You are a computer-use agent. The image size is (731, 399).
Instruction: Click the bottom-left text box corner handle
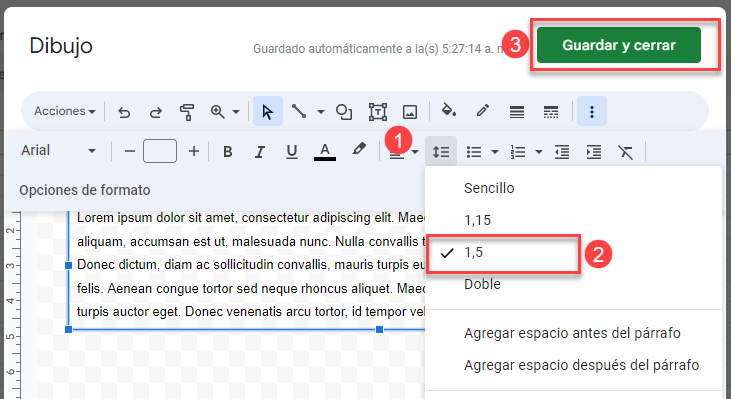(x=69, y=330)
